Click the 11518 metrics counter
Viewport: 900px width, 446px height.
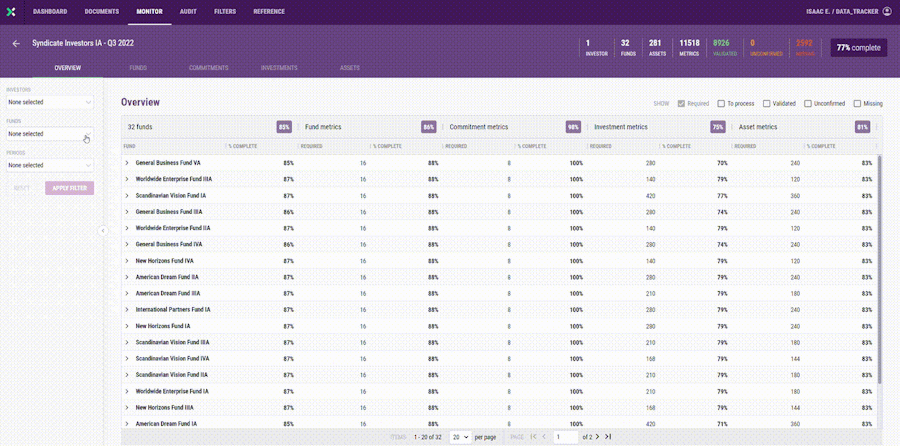pyautogui.click(x=689, y=48)
